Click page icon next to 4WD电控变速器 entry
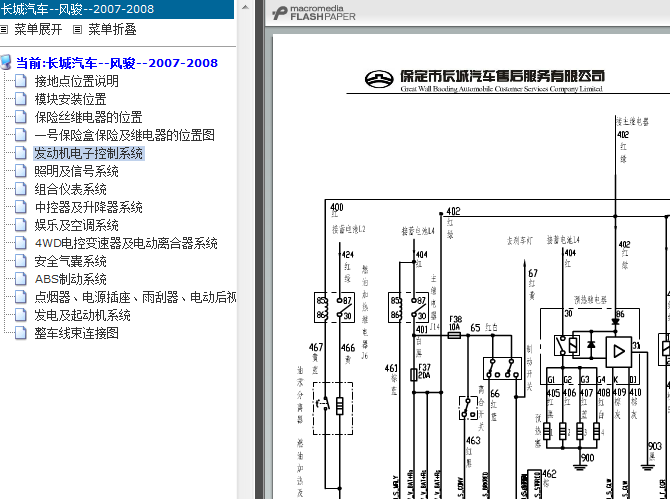Viewport: 670px width, 499px height. (21, 242)
